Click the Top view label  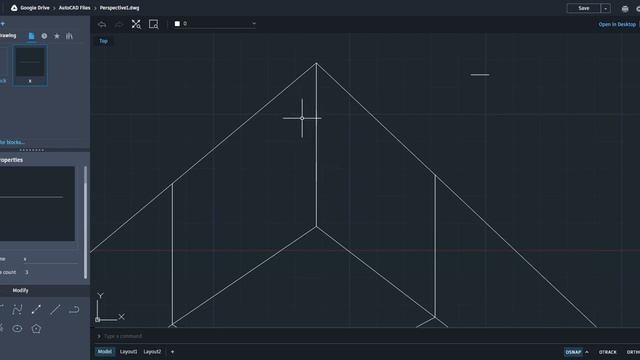pos(103,41)
